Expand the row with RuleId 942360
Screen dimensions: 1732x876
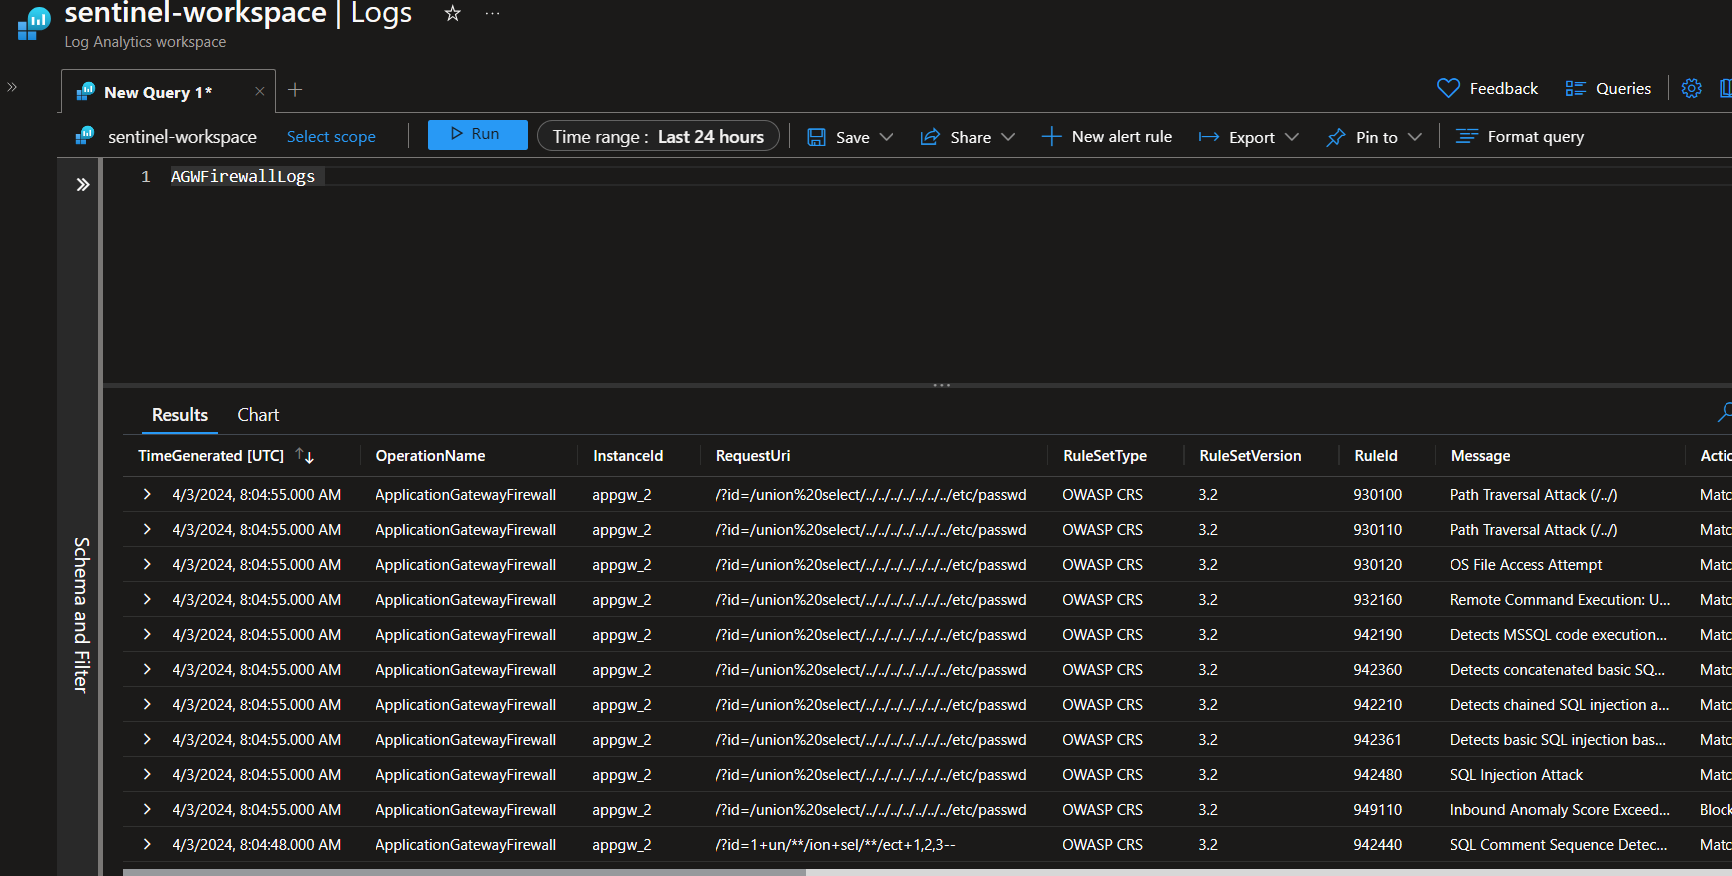pyautogui.click(x=147, y=669)
